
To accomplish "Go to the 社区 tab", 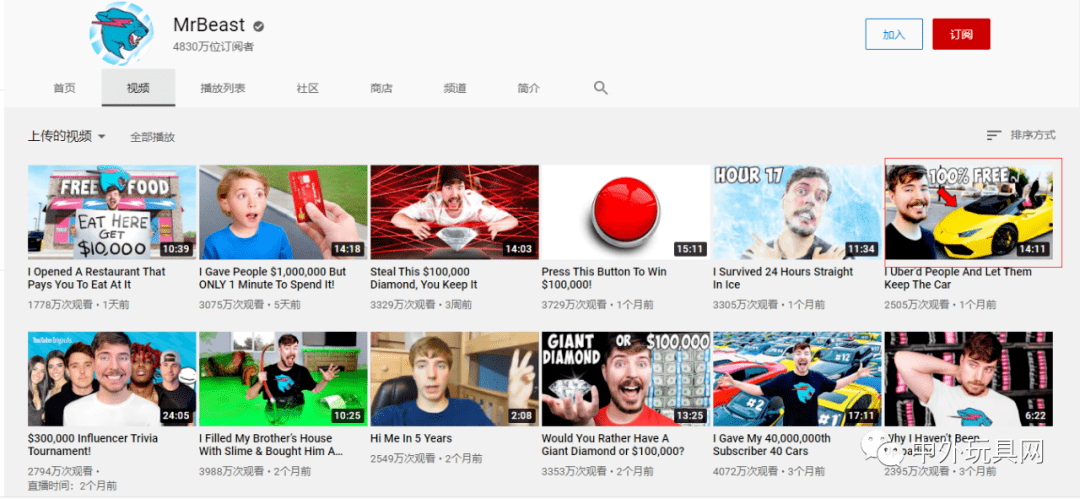I will tap(308, 88).
